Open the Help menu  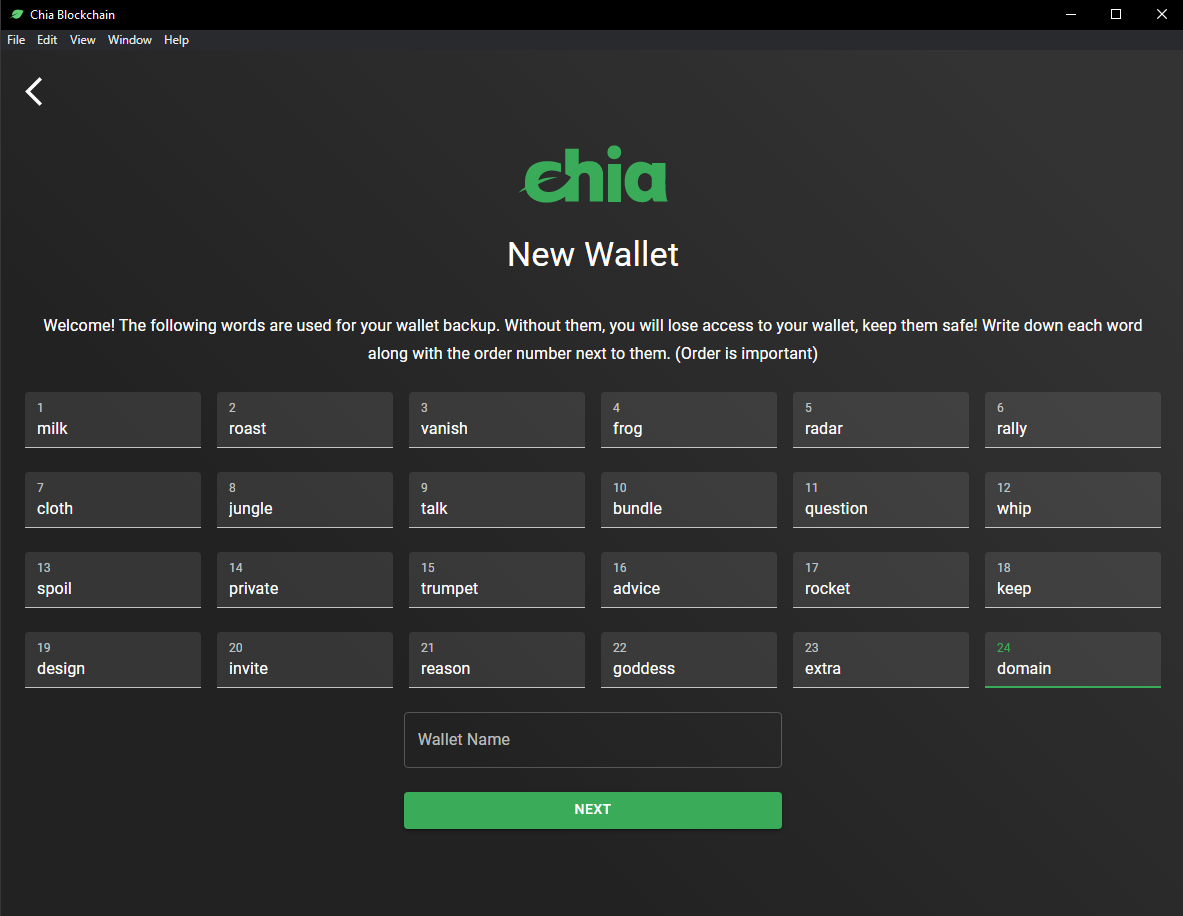[176, 40]
